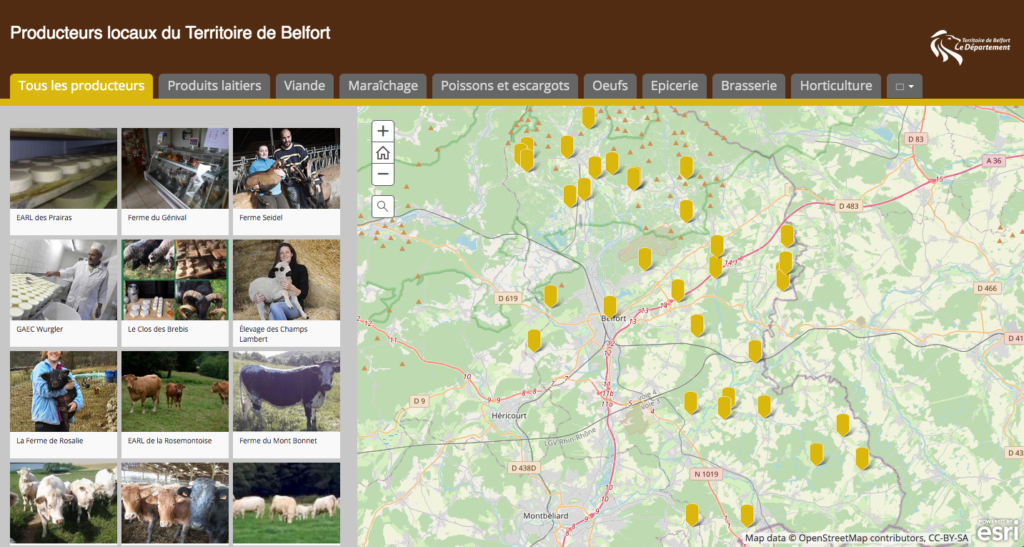Show the Poissons et escargots tab
Image resolution: width=1024 pixels, height=547 pixels.
coord(505,86)
